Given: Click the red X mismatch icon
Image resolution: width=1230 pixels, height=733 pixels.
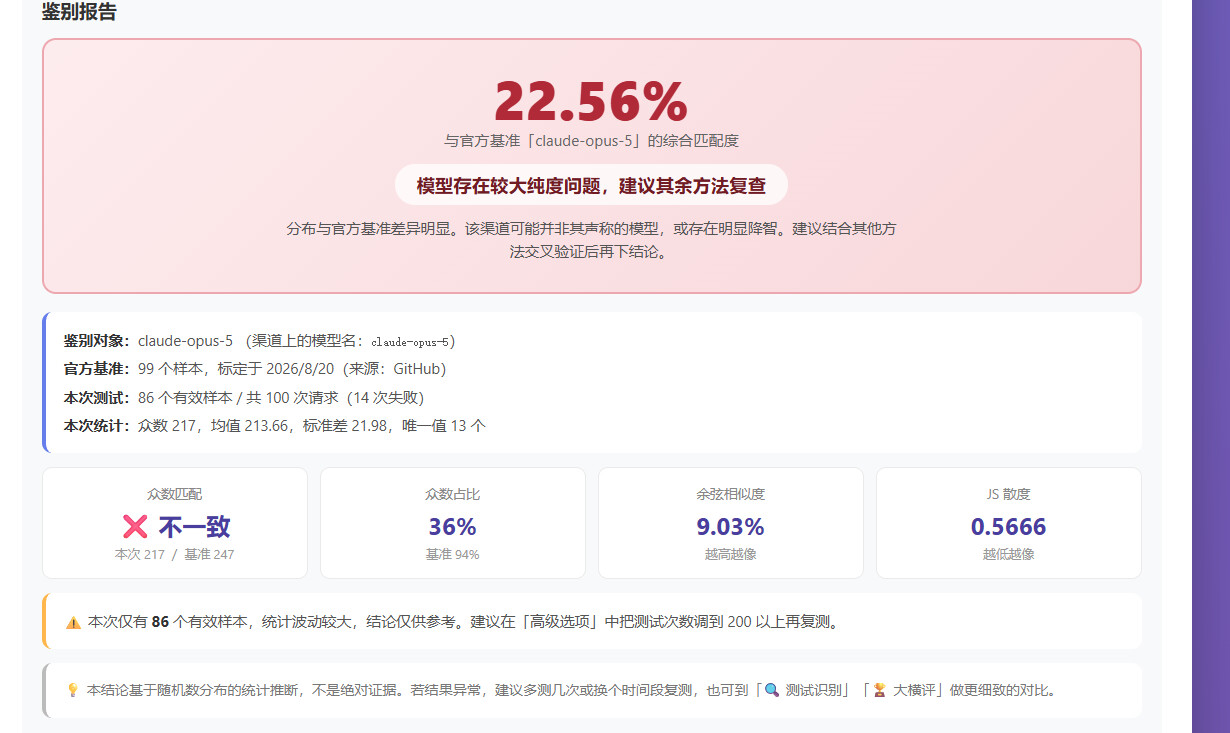Looking at the screenshot, I should [x=135, y=527].
